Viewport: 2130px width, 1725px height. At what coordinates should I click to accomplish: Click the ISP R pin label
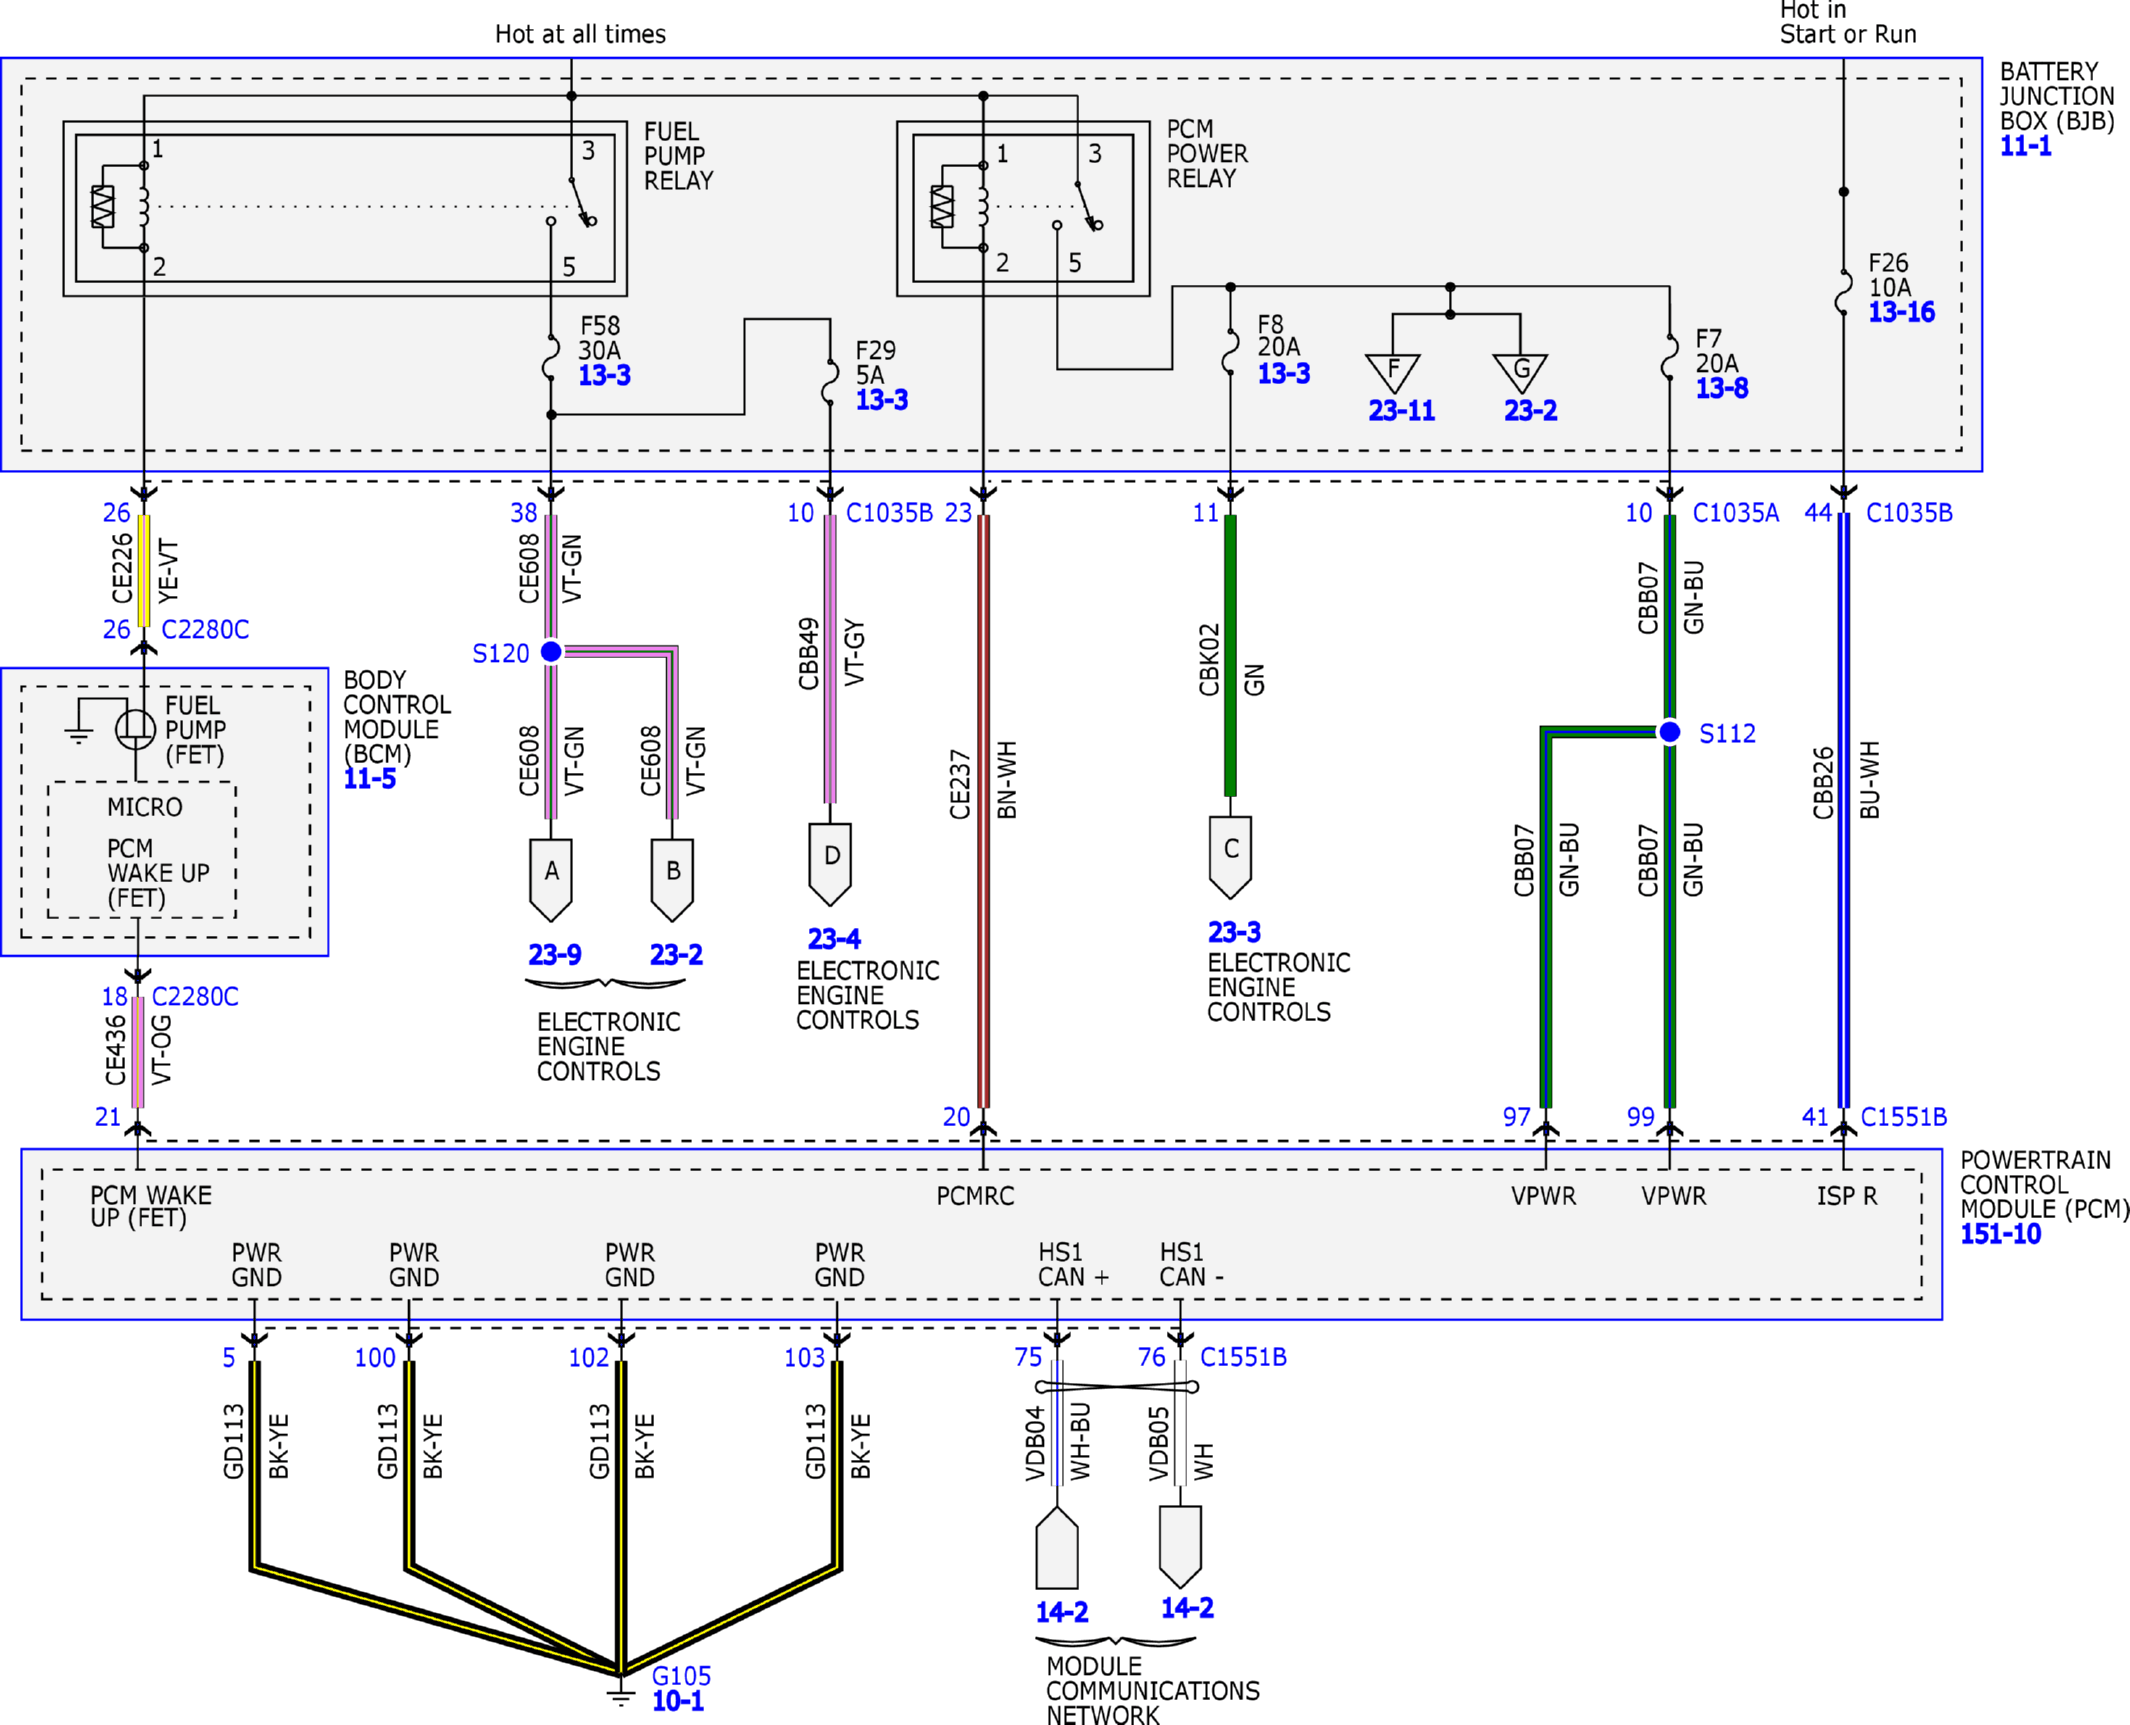[1846, 1196]
